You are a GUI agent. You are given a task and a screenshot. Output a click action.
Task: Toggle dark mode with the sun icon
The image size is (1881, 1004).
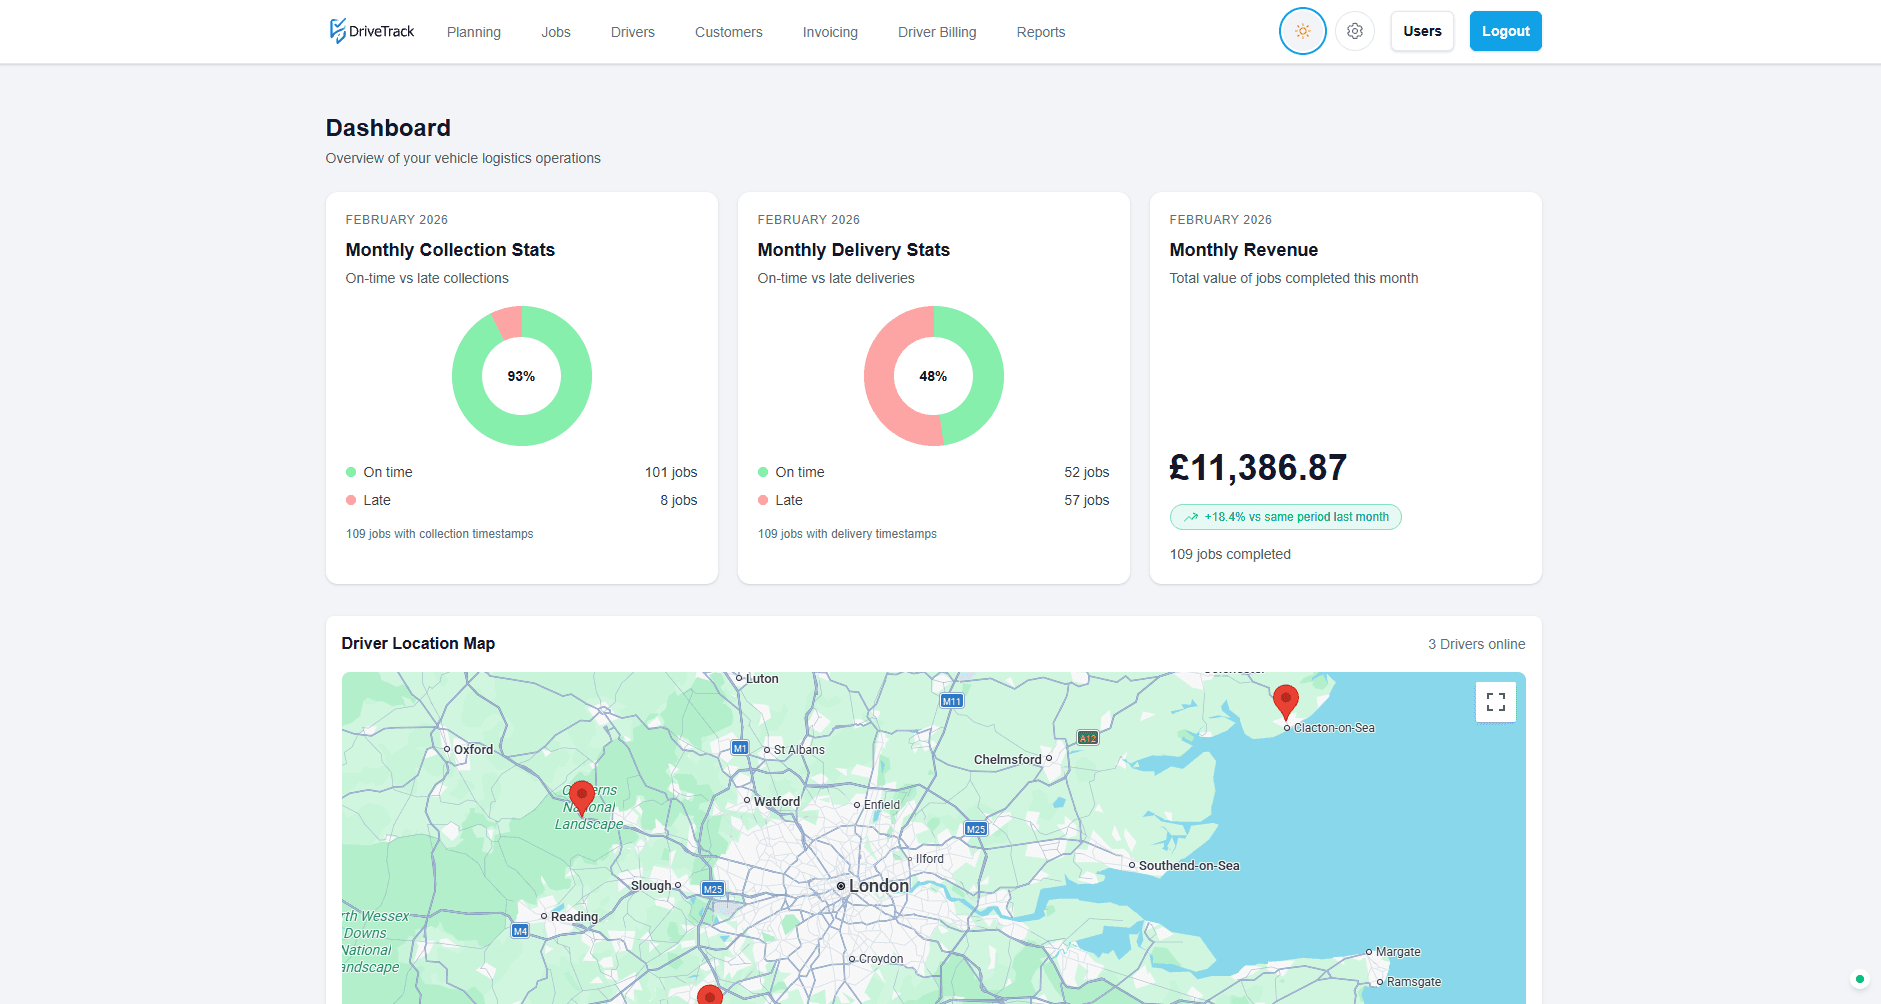coord(1302,31)
